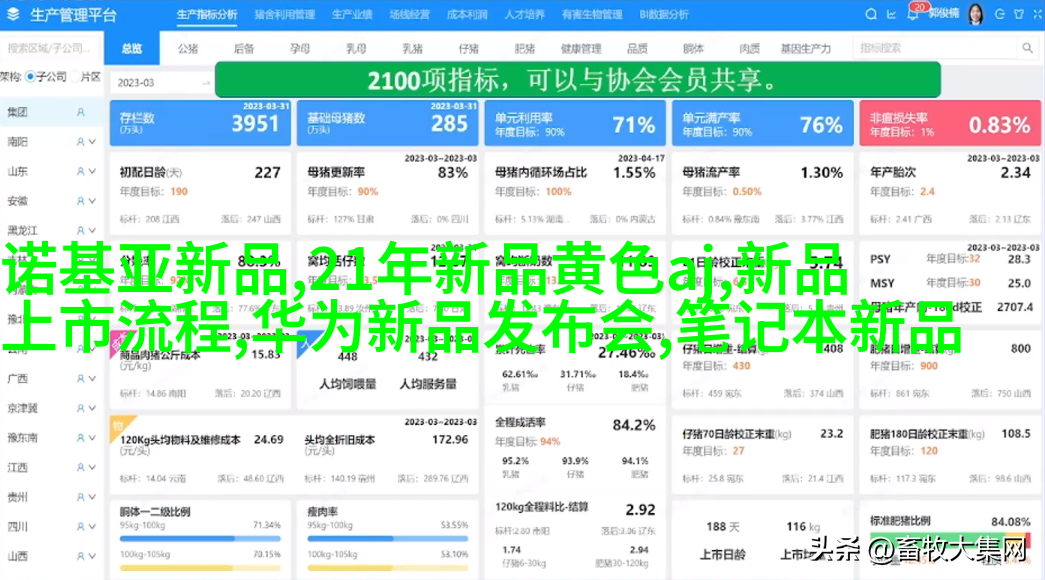Click the logout icon in header
This screenshot has height=580, width=1045.
coord(999,14)
